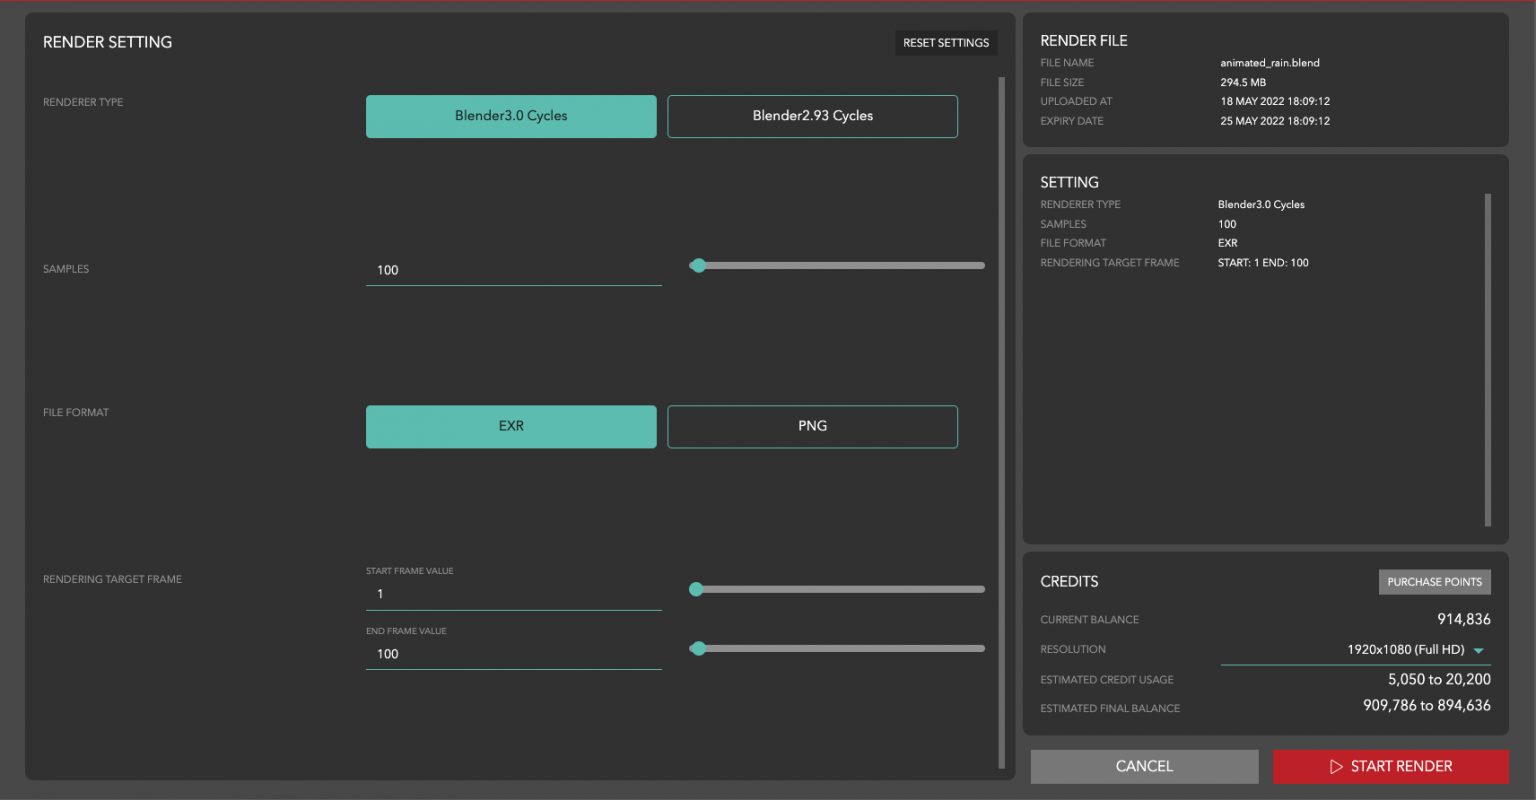Click the samples value input field
The image size is (1536, 800).
click(513, 269)
